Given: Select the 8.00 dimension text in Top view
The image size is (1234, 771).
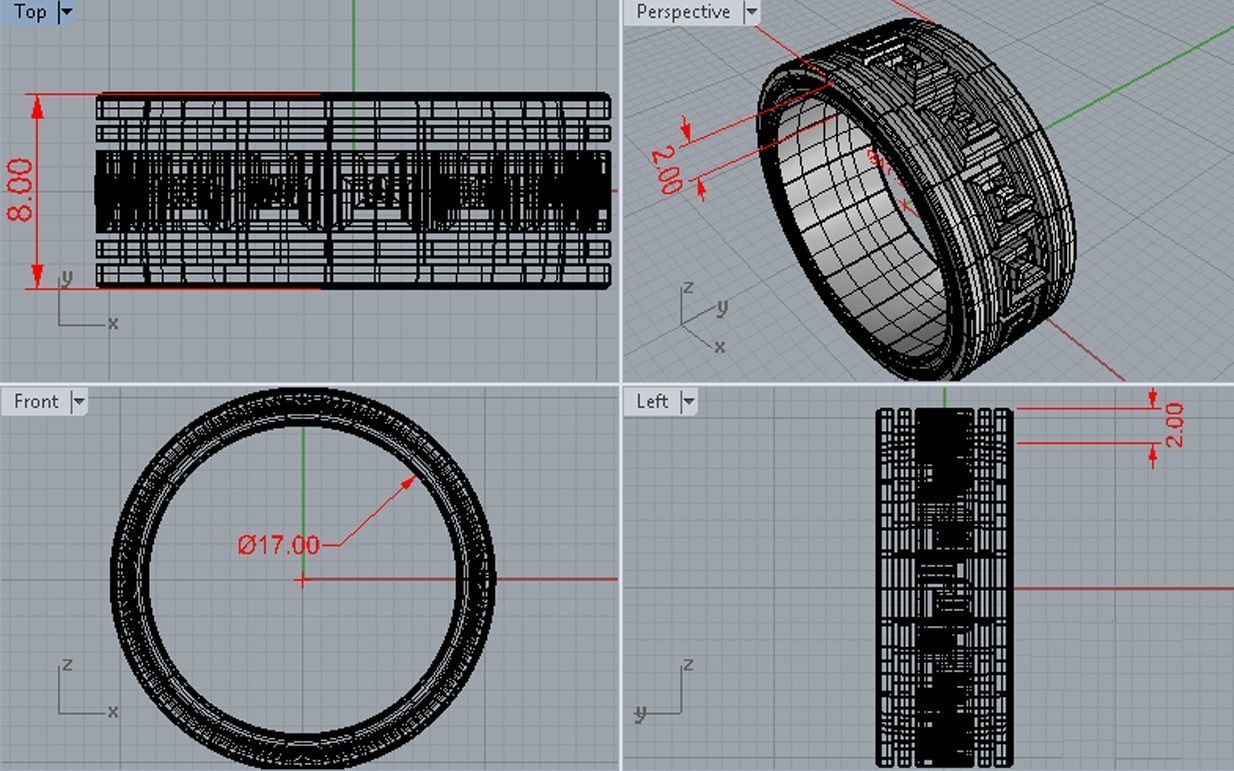Looking at the screenshot, I should point(20,190).
